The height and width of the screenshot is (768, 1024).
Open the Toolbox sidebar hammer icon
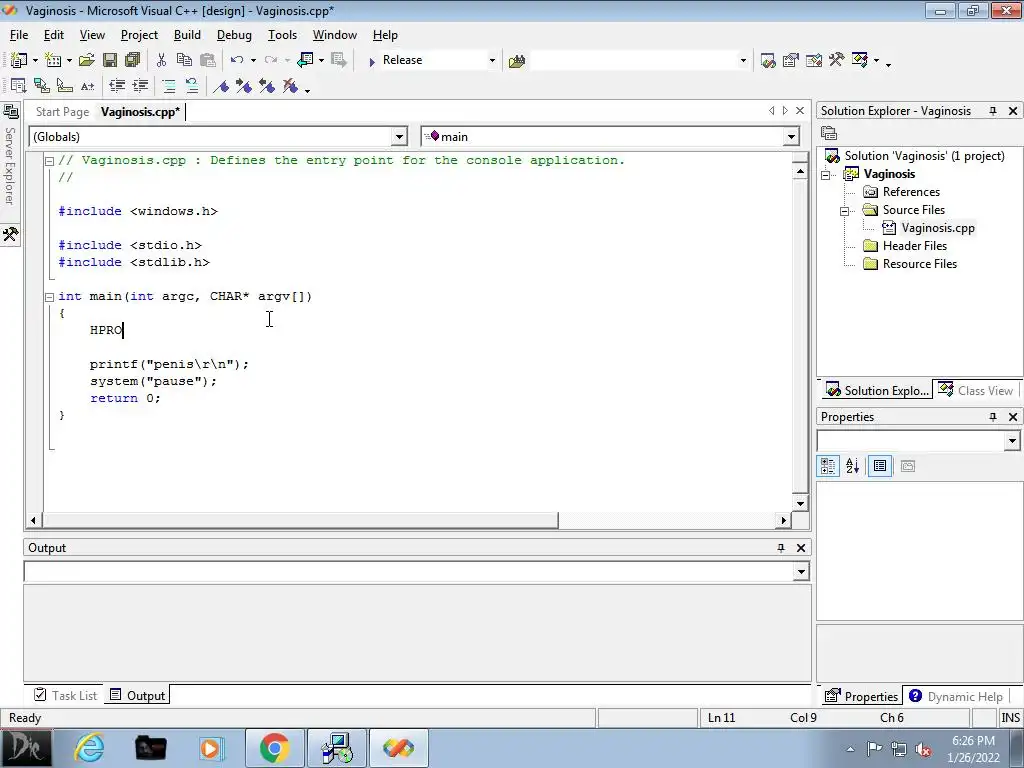click(x=10, y=234)
